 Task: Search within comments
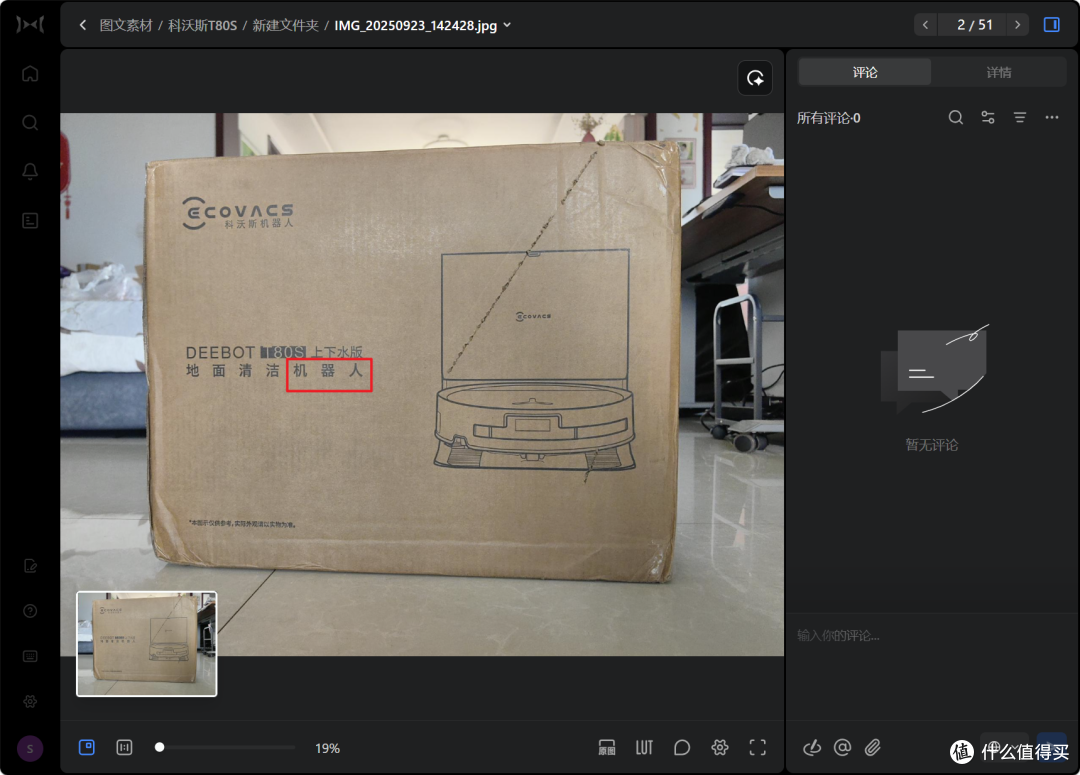point(955,118)
